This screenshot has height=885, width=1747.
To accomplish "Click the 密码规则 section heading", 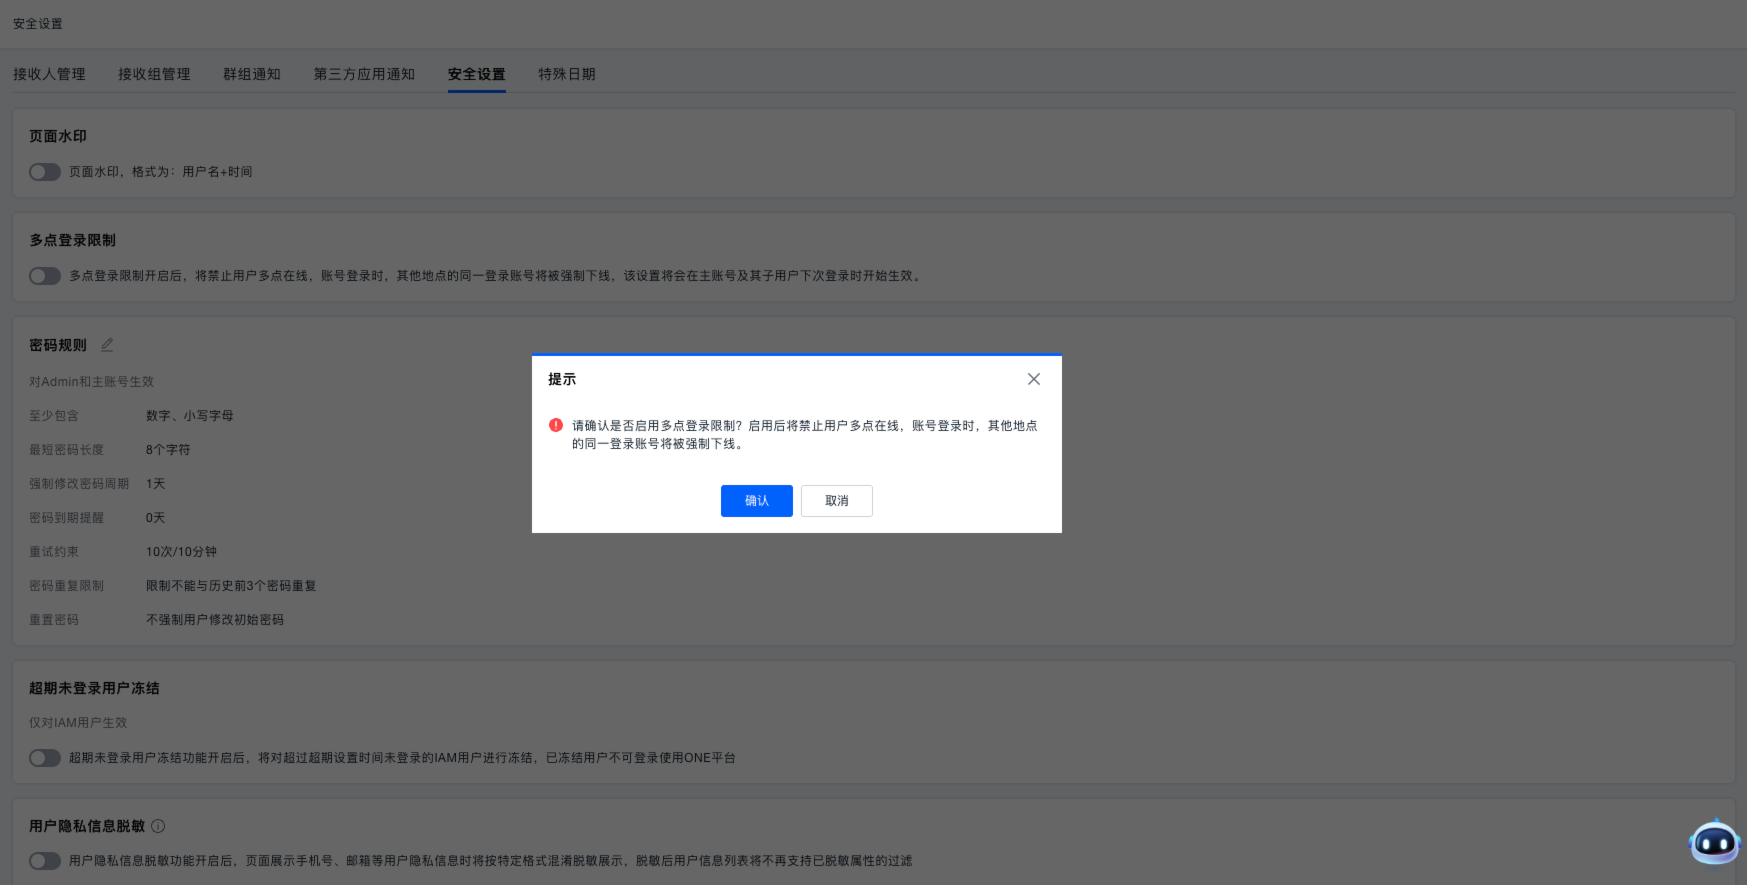I will click(58, 345).
